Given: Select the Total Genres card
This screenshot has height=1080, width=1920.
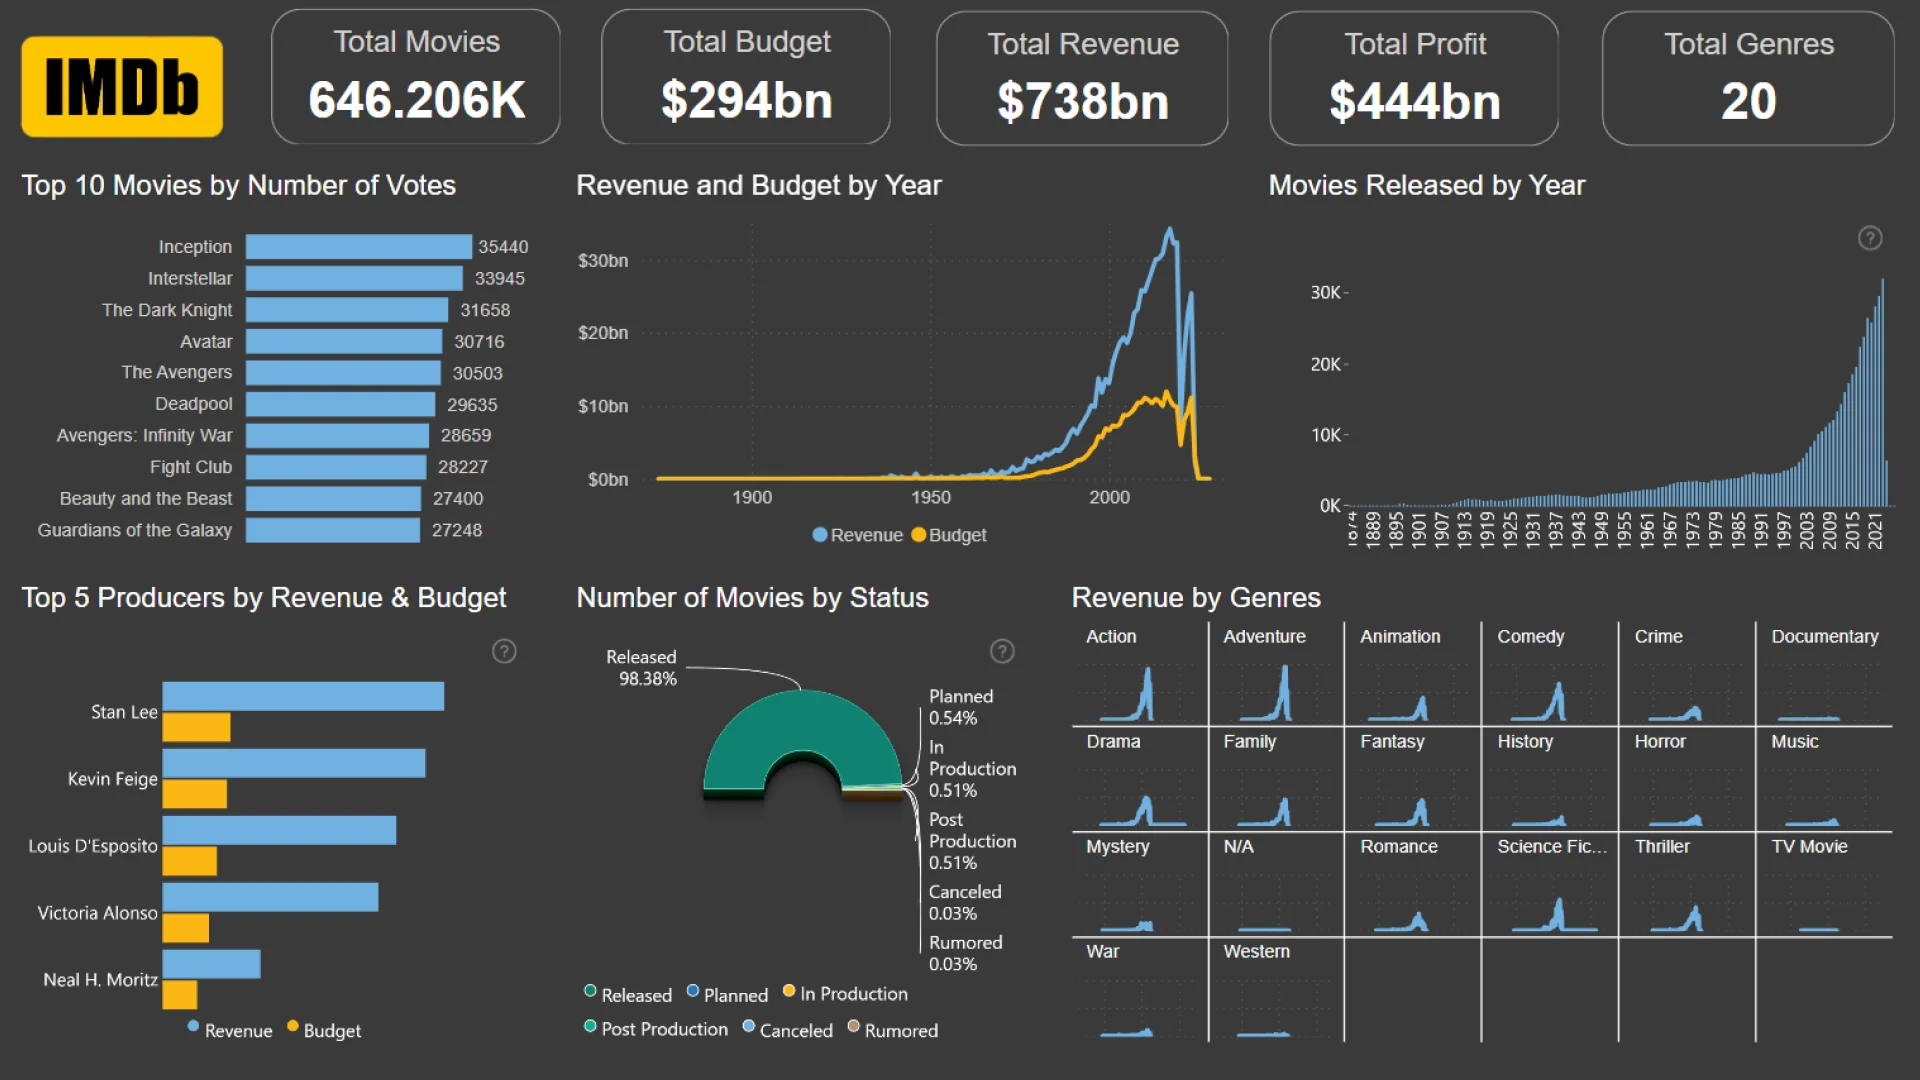Looking at the screenshot, I should click(x=1748, y=78).
